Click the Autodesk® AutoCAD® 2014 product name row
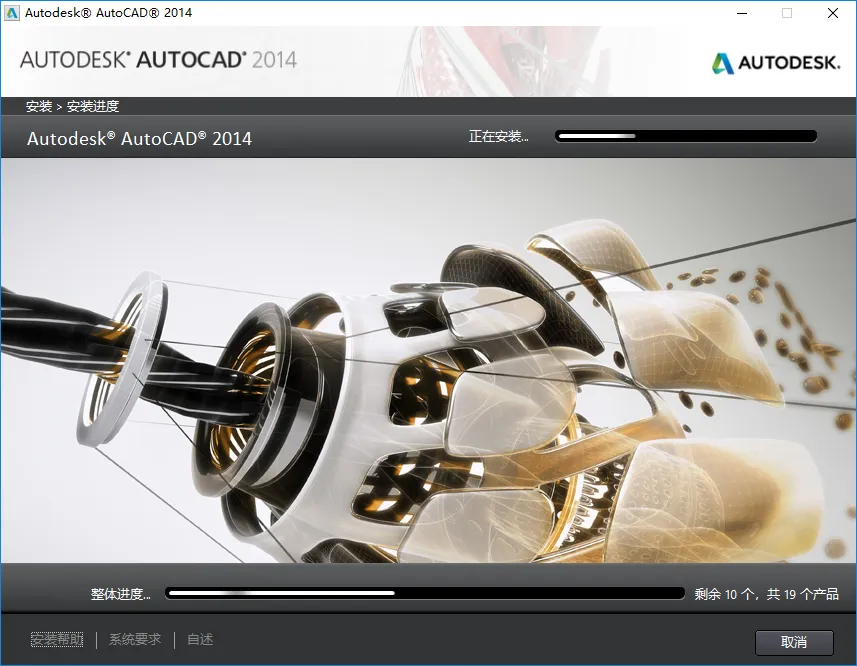857x666 pixels. [x=139, y=139]
